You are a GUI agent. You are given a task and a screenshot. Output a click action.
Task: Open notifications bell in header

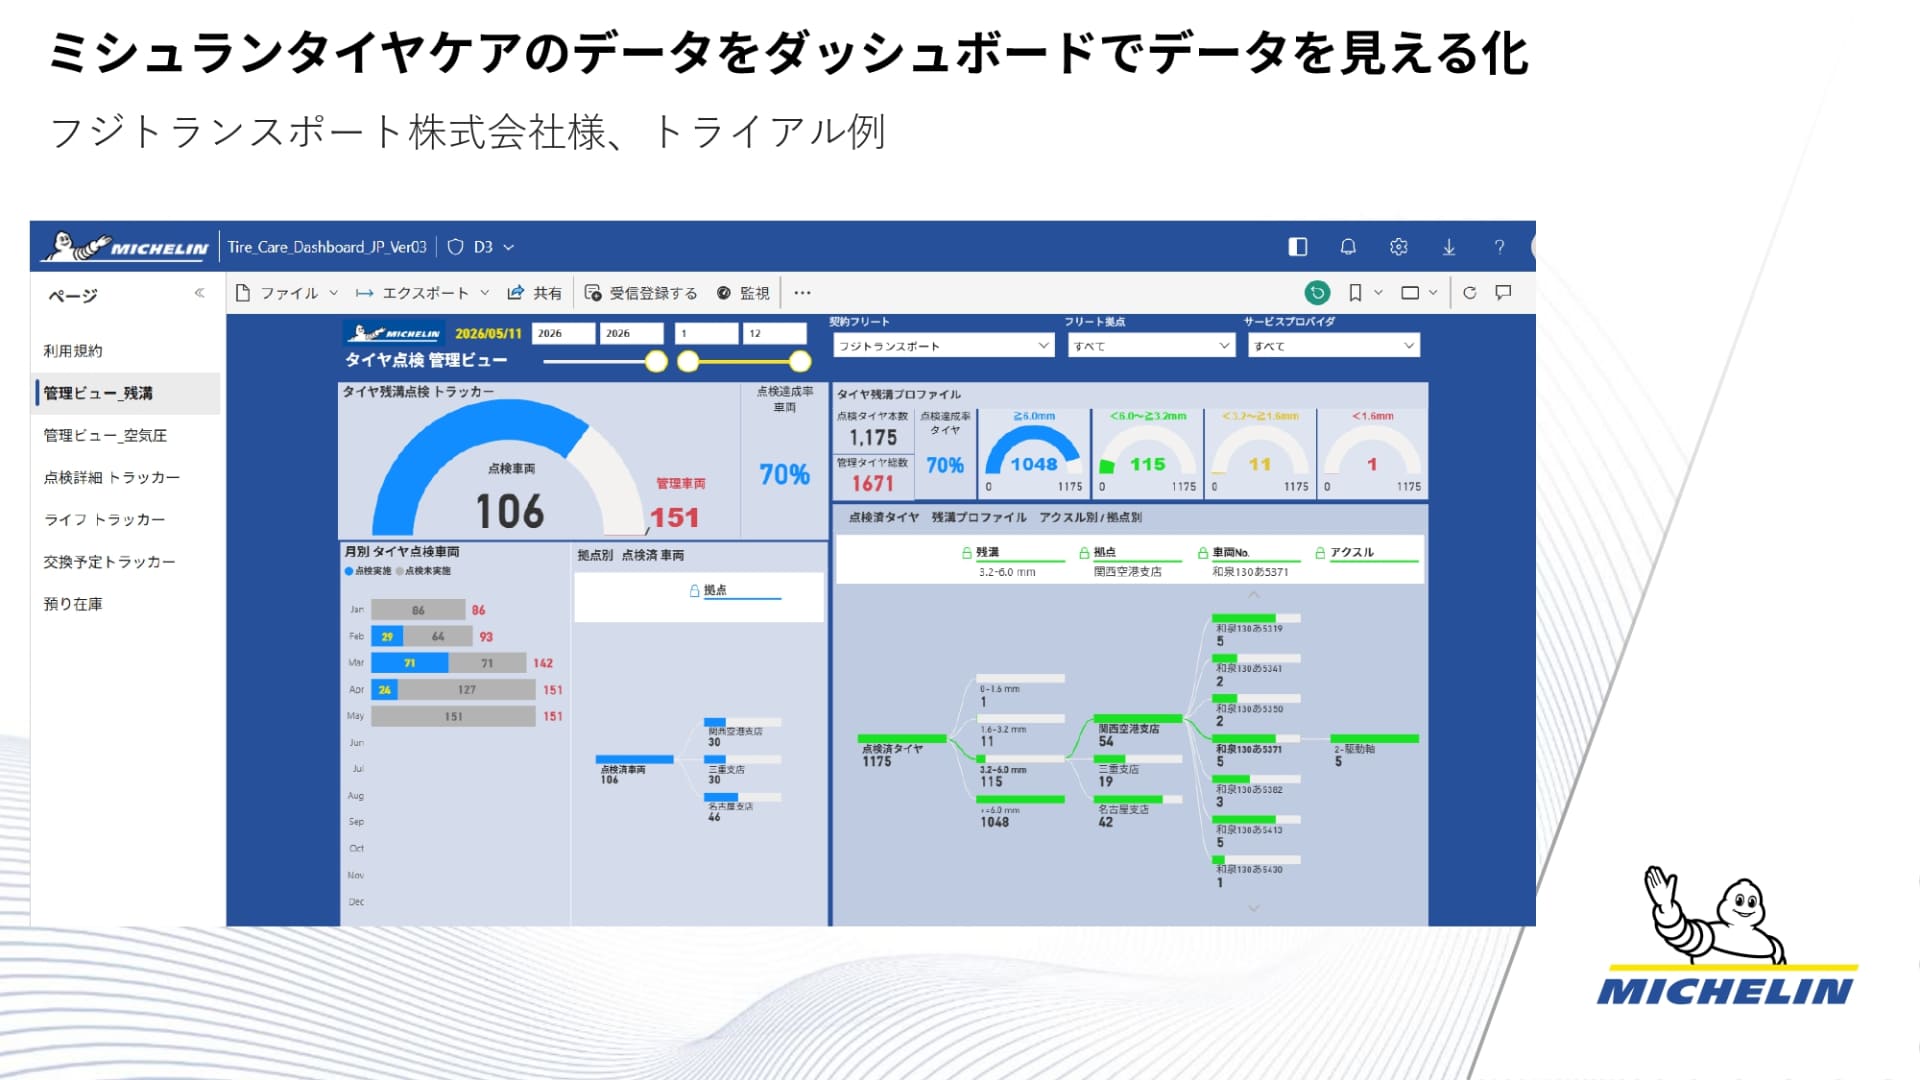[x=1348, y=247]
